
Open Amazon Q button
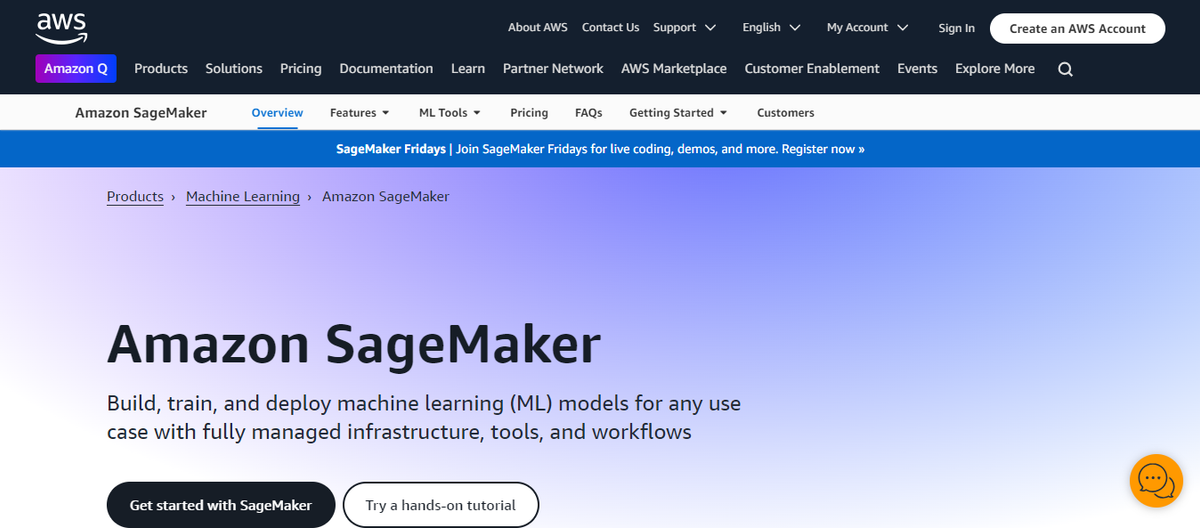pos(76,69)
